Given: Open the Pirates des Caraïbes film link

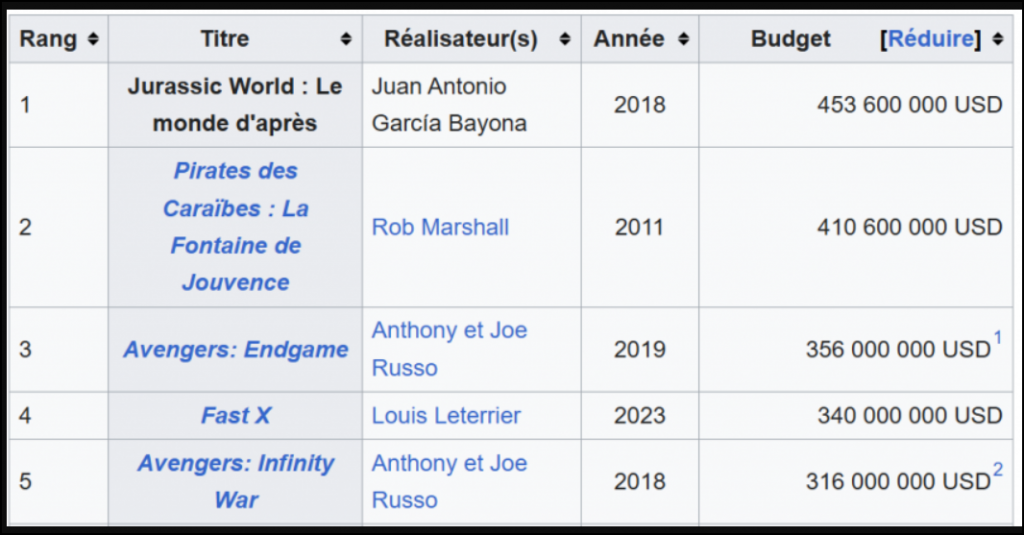Looking at the screenshot, I should click(236, 227).
